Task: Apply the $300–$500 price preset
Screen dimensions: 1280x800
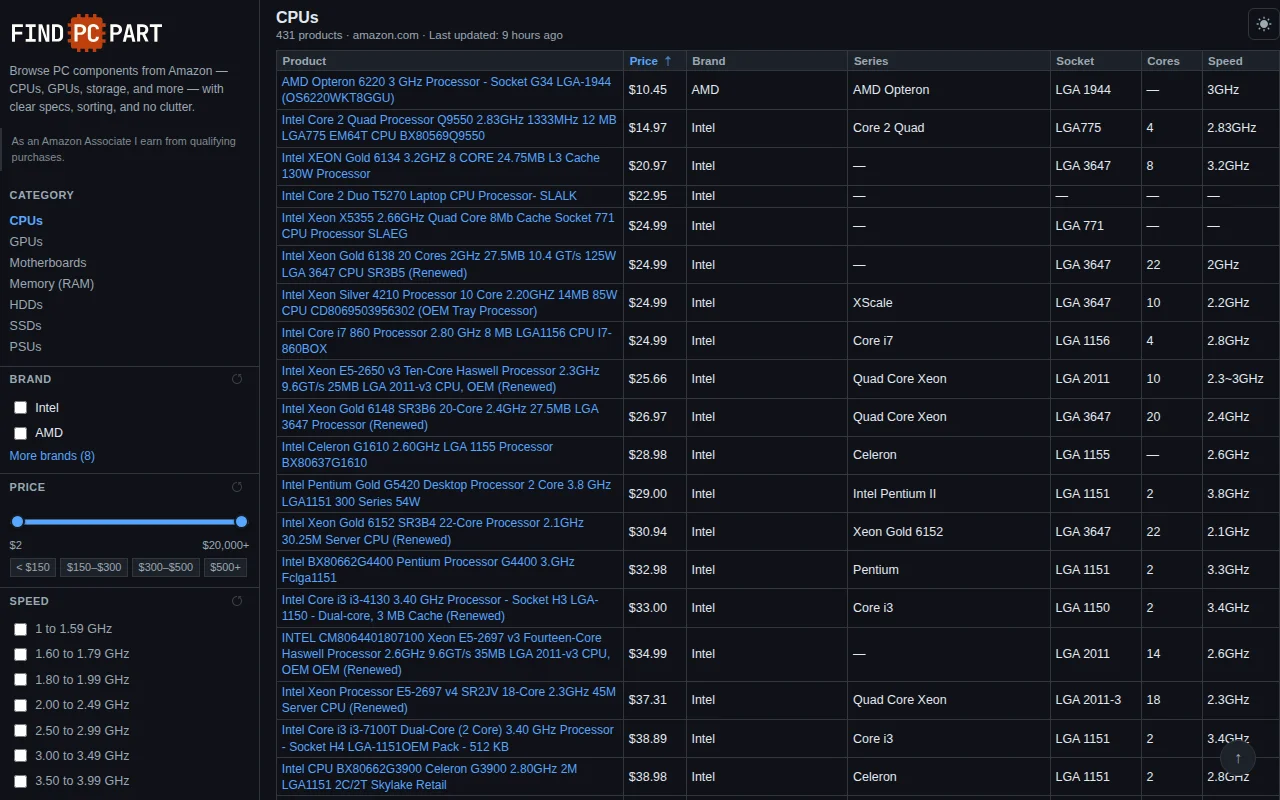Action: pyautogui.click(x=166, y=567)
